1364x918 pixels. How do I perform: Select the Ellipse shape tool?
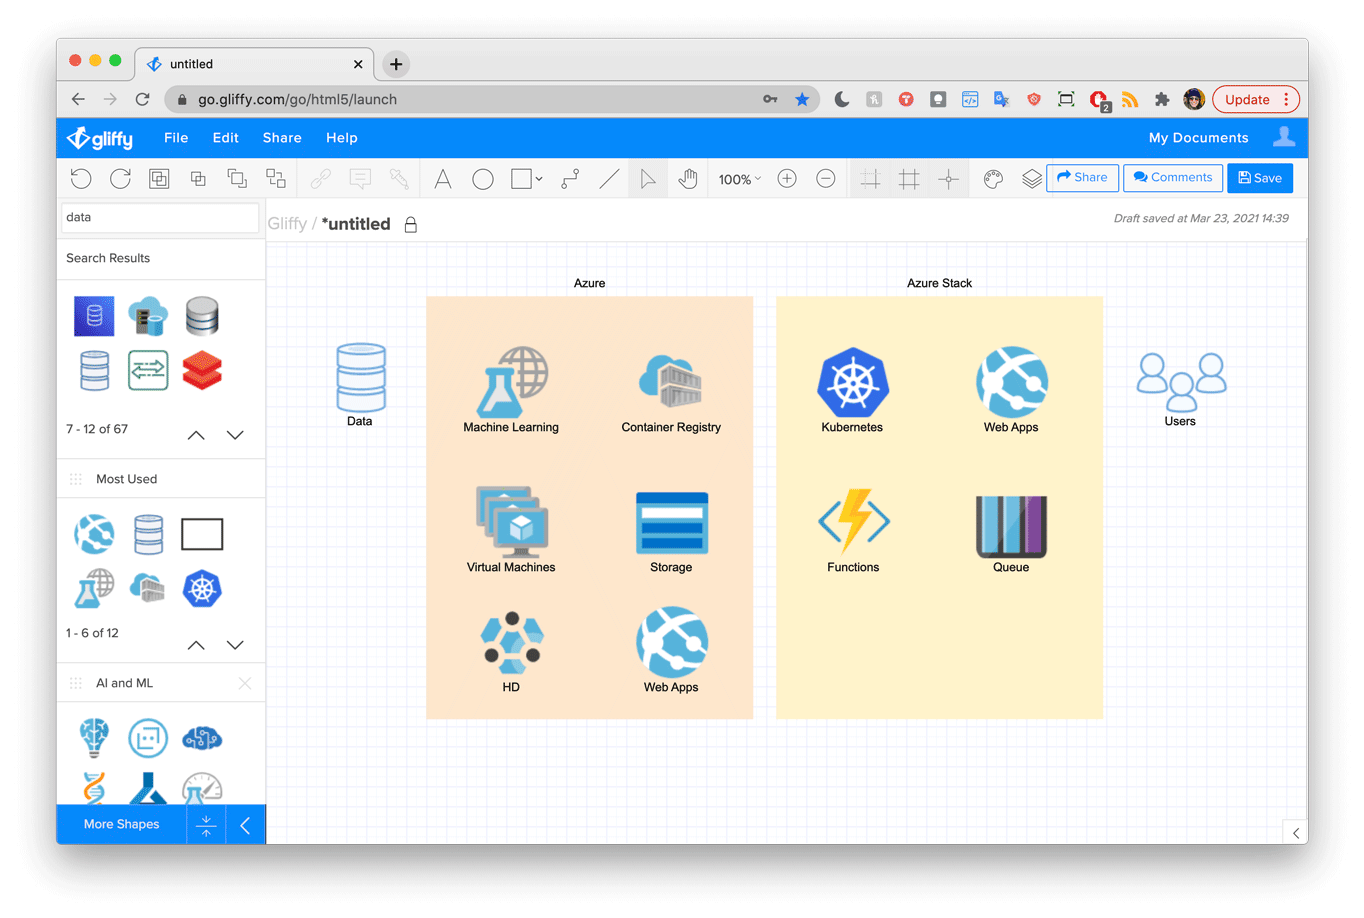point(483,179)
